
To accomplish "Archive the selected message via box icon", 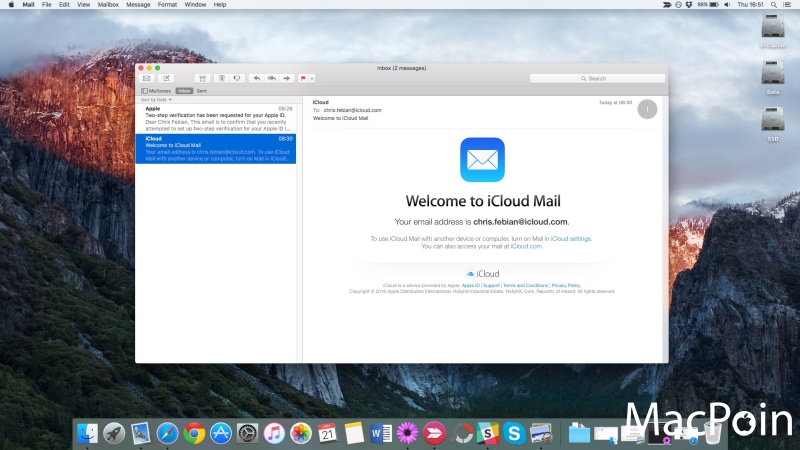I will coord(203,78).
